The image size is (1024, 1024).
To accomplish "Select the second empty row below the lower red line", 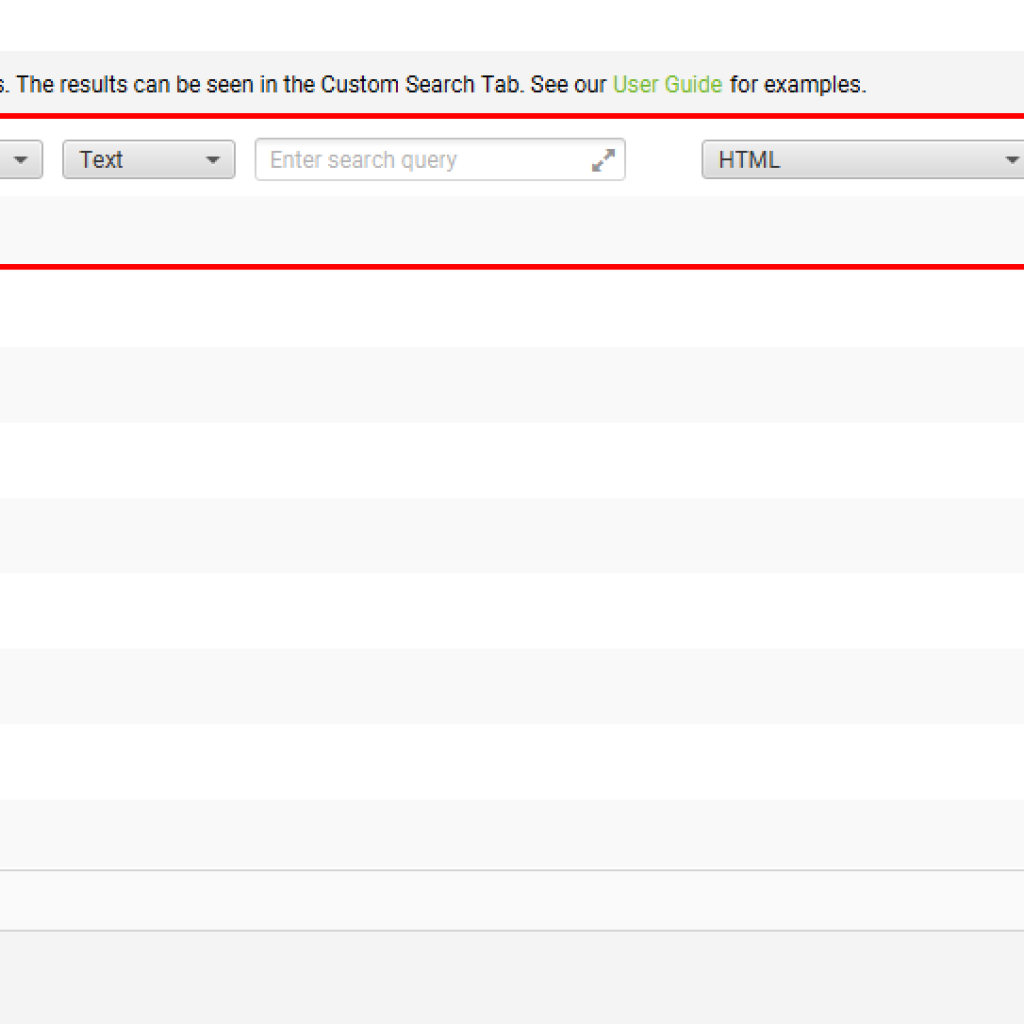I will (x=512, y=385).
